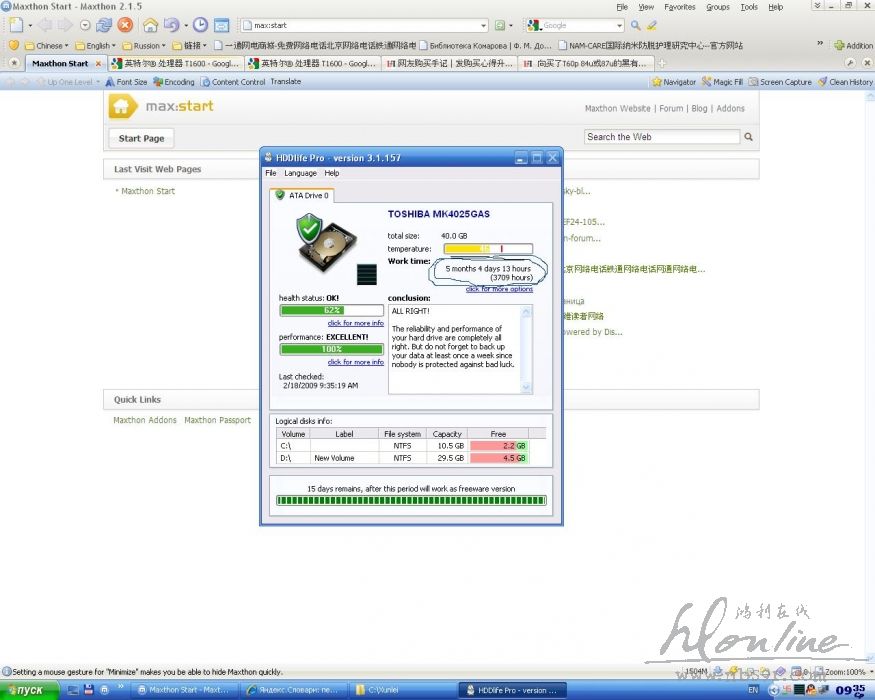
Task: Click the Start Page button
Action: tap(141, 138)
